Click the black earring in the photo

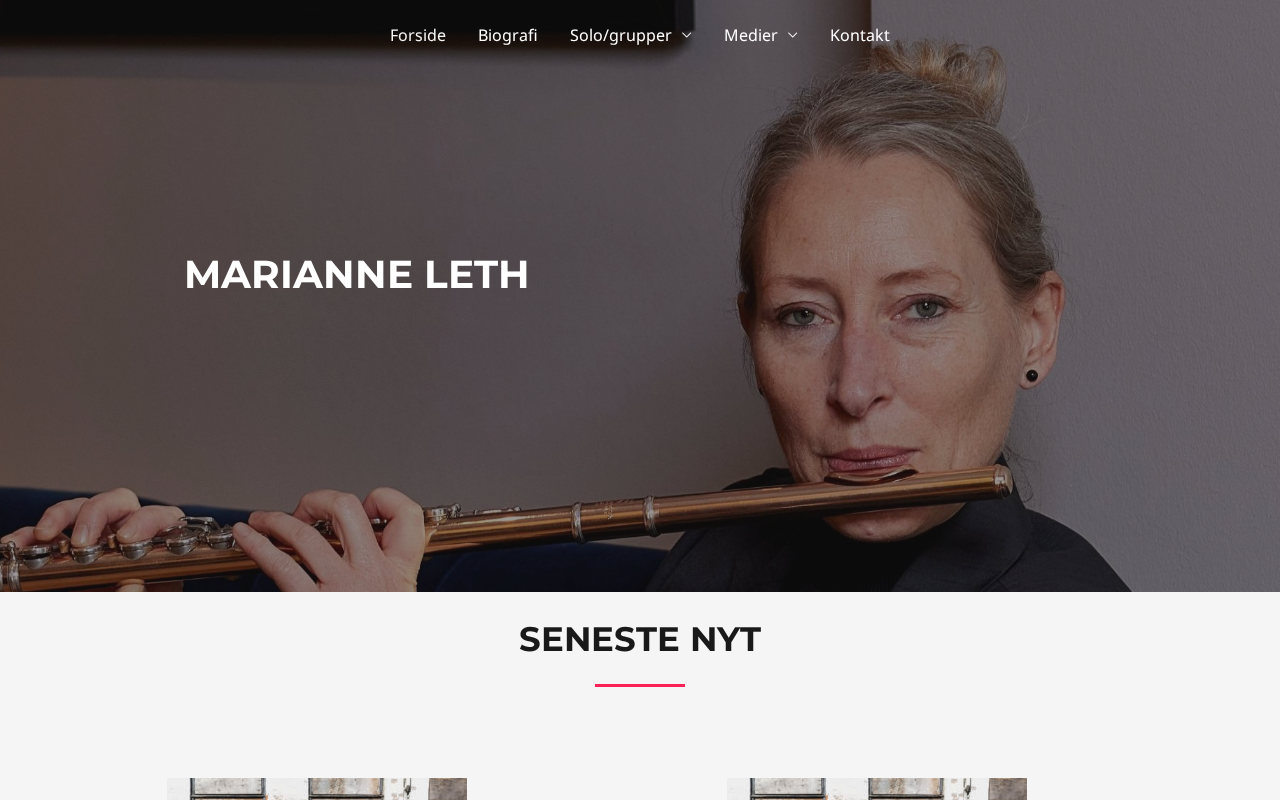(1031, 376)
